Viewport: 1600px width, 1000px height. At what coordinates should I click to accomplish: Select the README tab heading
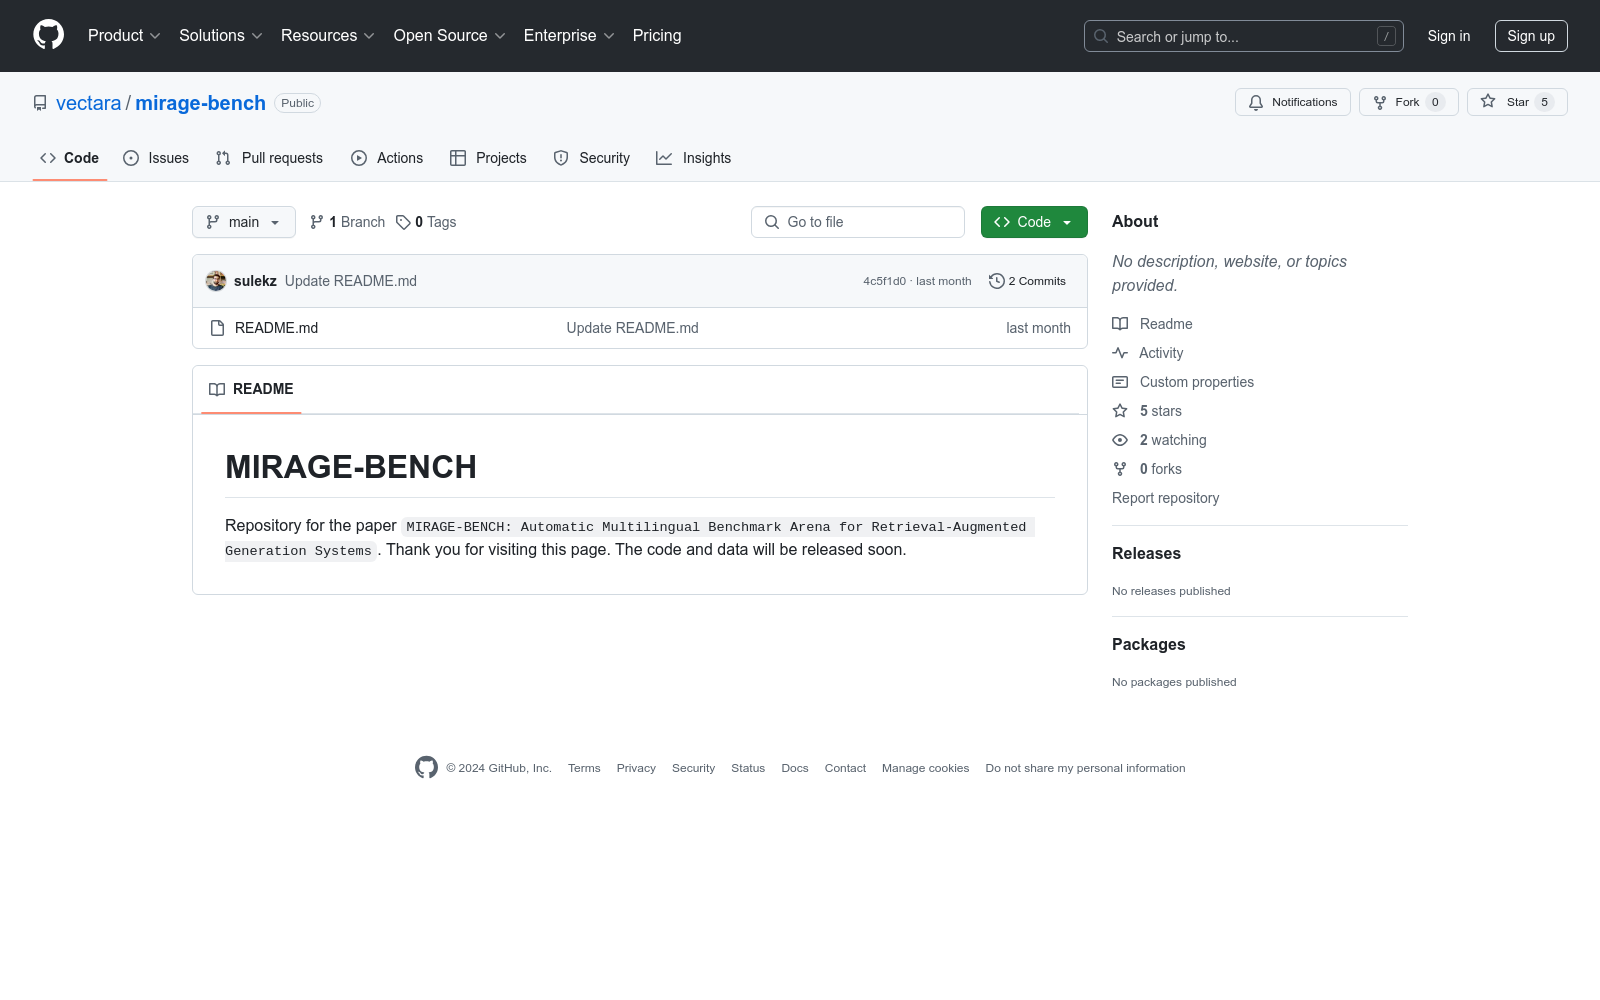(x=252, y=389)
